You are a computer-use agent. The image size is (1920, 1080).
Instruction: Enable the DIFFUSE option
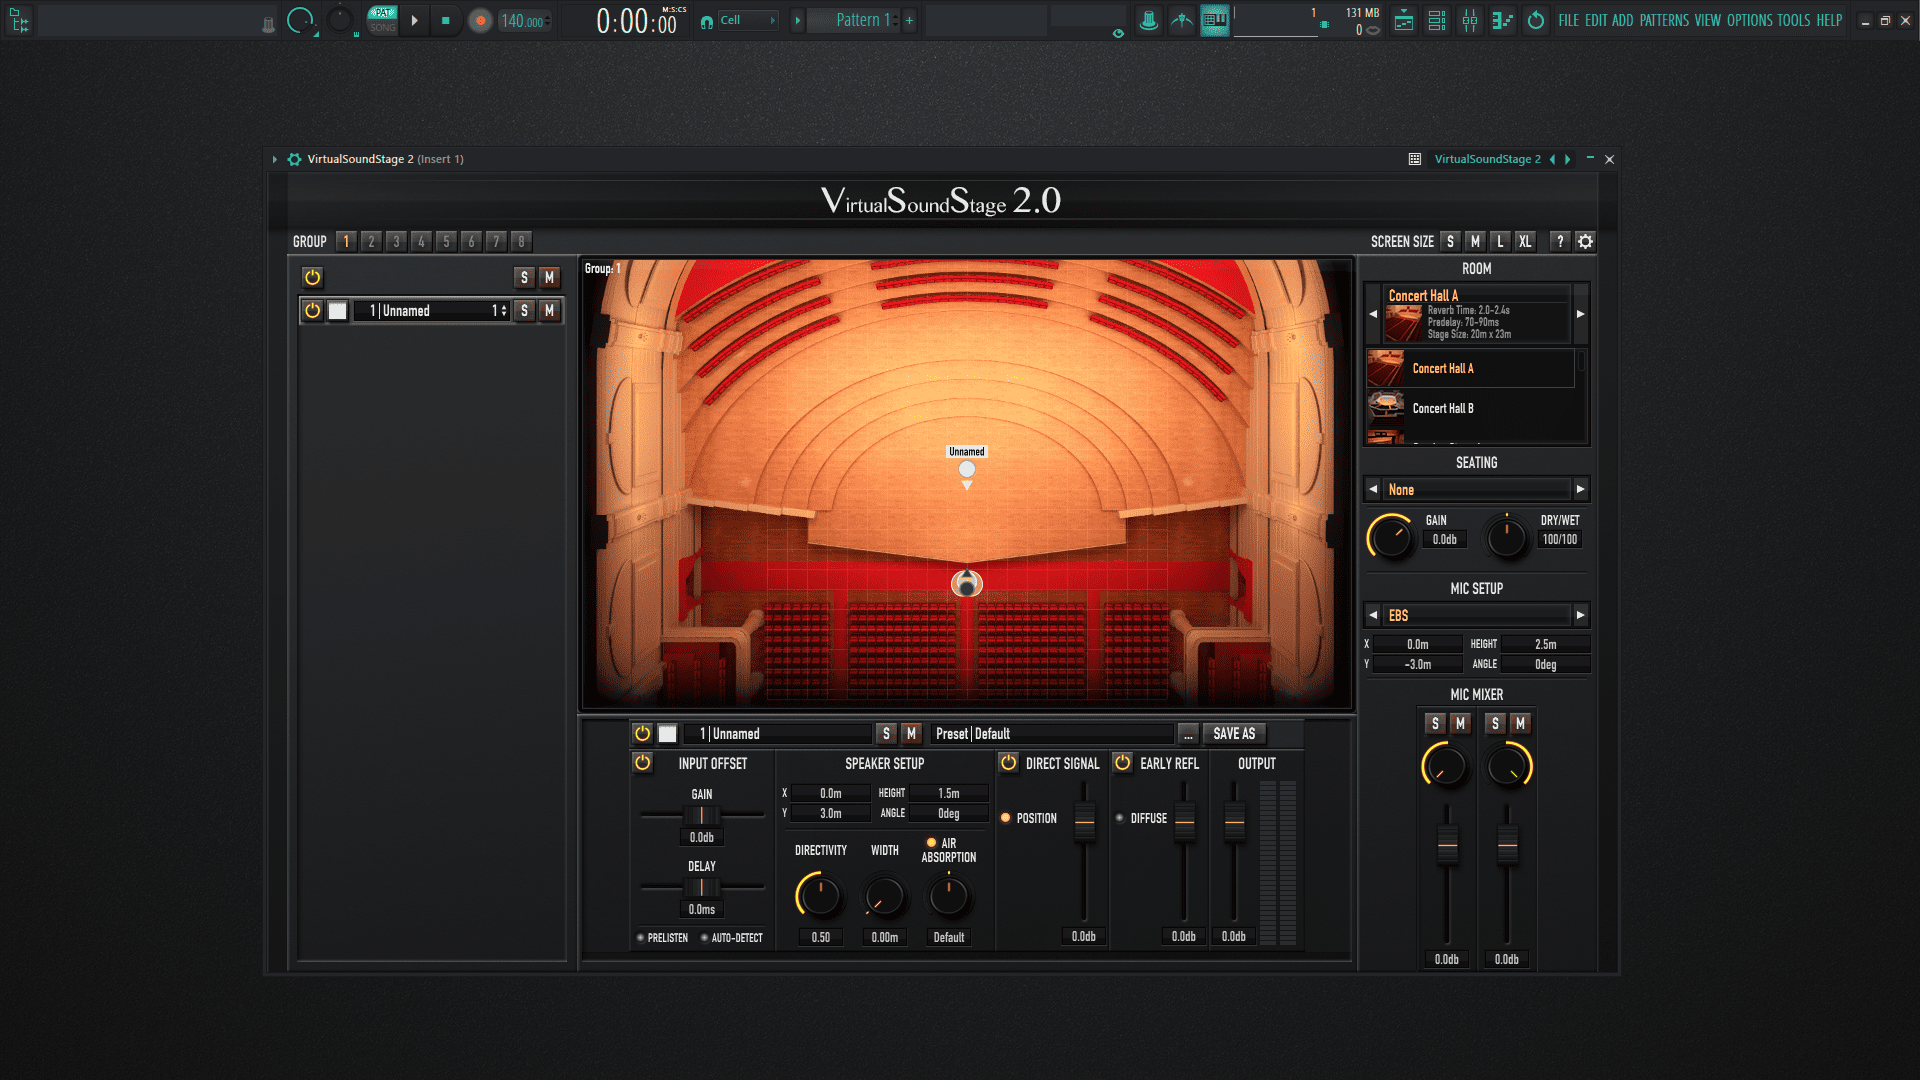1119,818
